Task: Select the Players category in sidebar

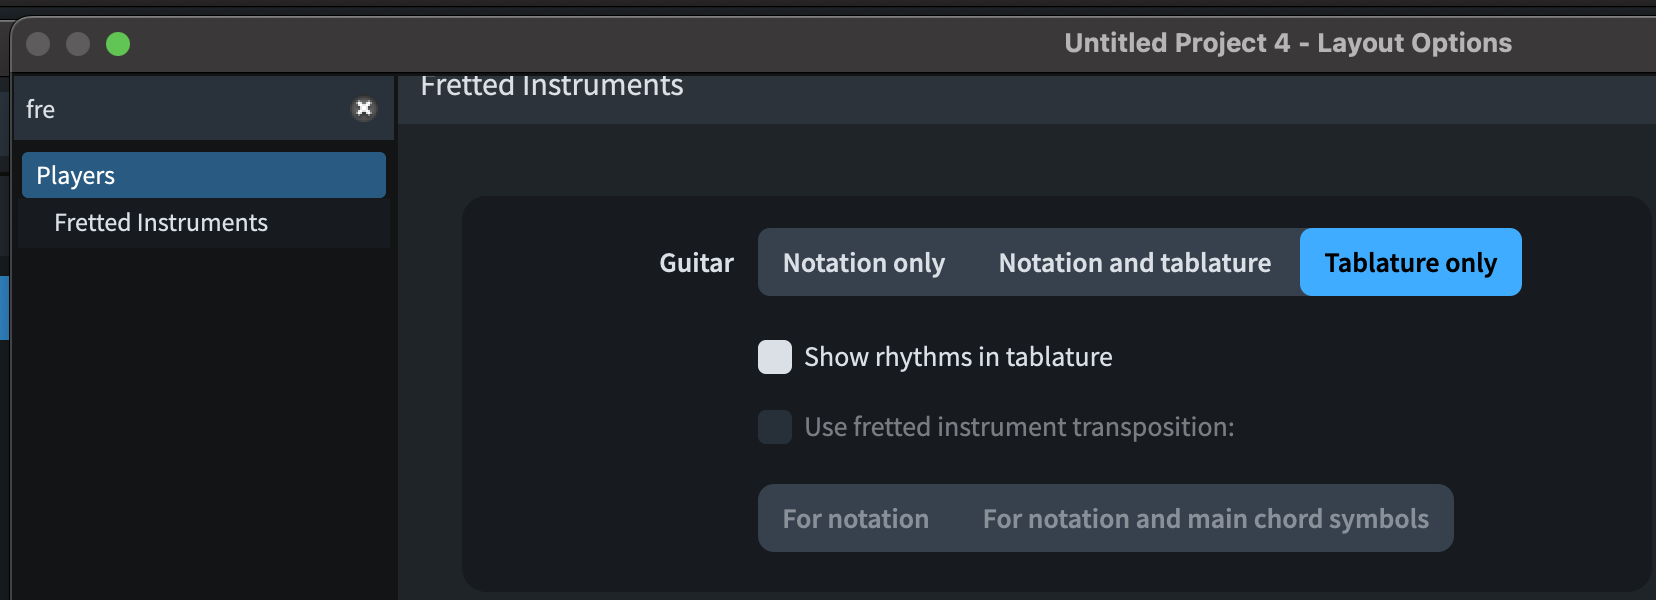Action: click(x=203, y=176)
